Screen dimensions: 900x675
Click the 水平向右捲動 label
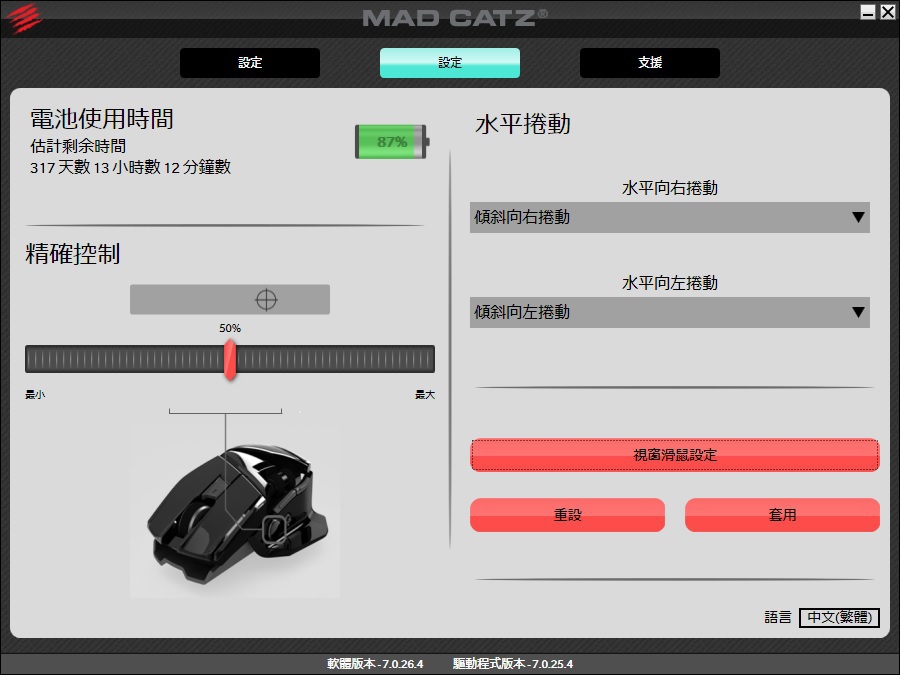670,188
